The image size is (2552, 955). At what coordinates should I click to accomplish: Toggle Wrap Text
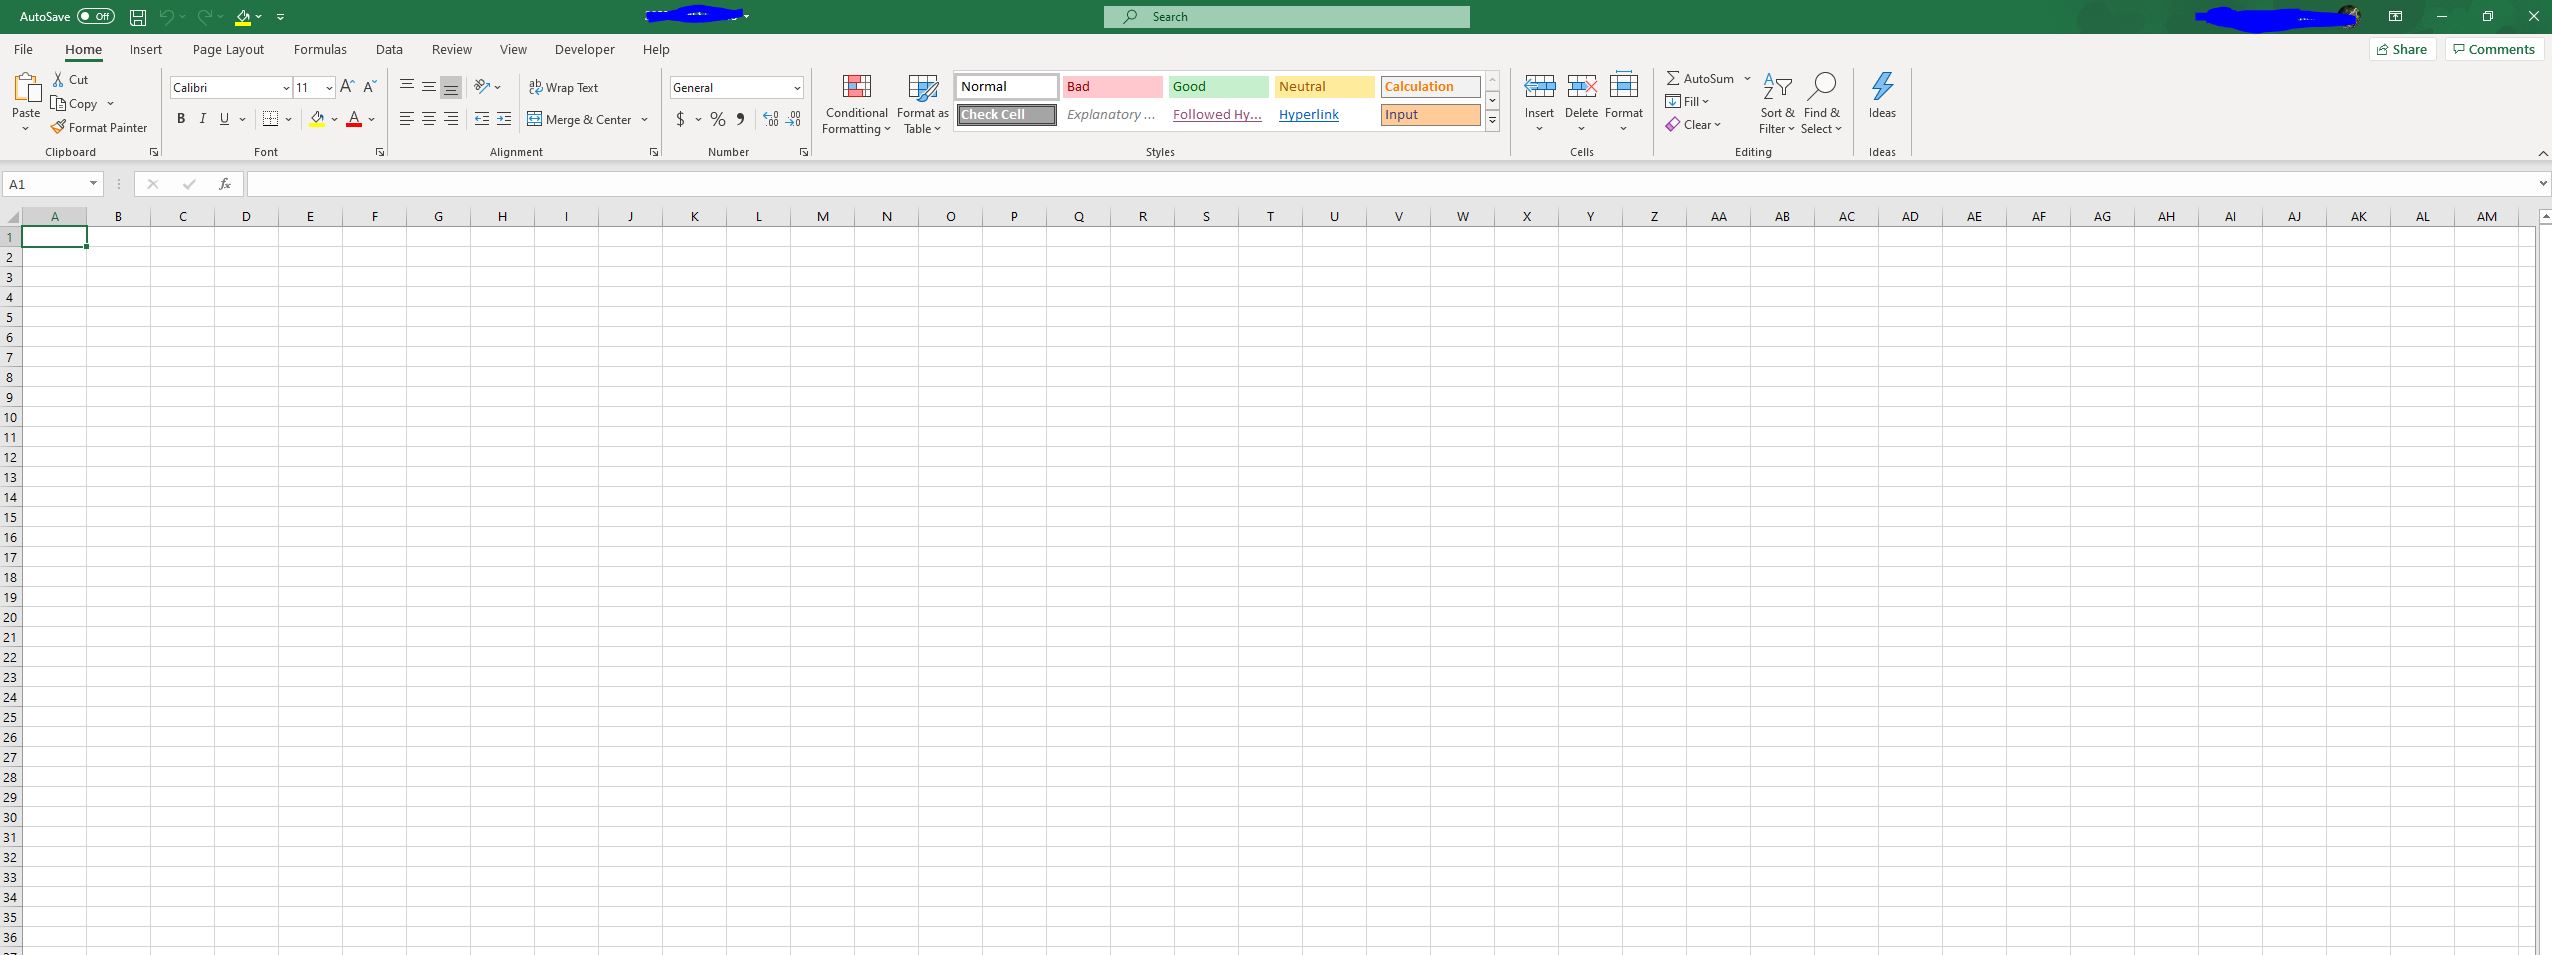[563, 87]
